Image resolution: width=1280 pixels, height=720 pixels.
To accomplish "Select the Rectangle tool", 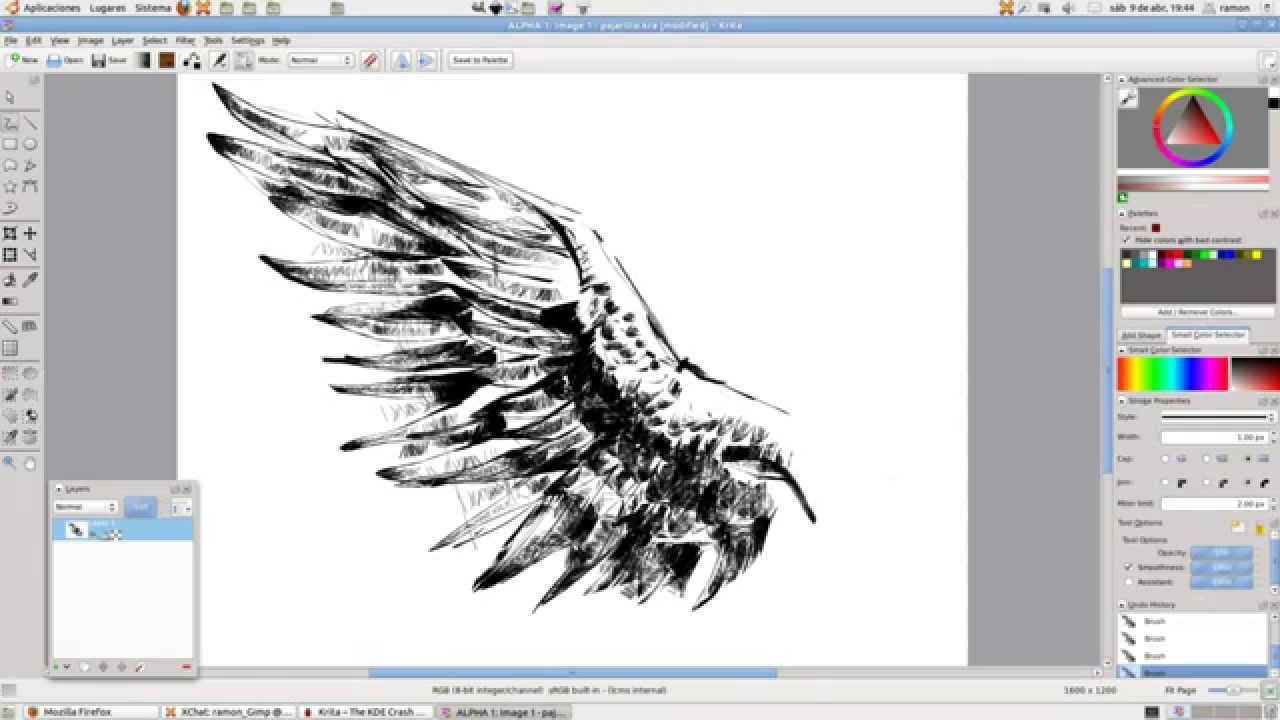I will [x=10, y=143].
